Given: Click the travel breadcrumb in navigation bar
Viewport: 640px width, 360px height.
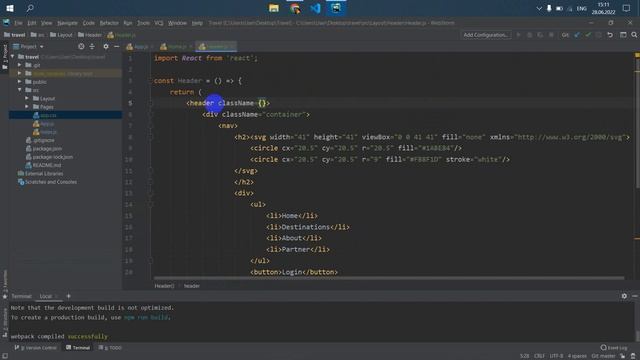Looking at the screenshot, I should [15, 35].
